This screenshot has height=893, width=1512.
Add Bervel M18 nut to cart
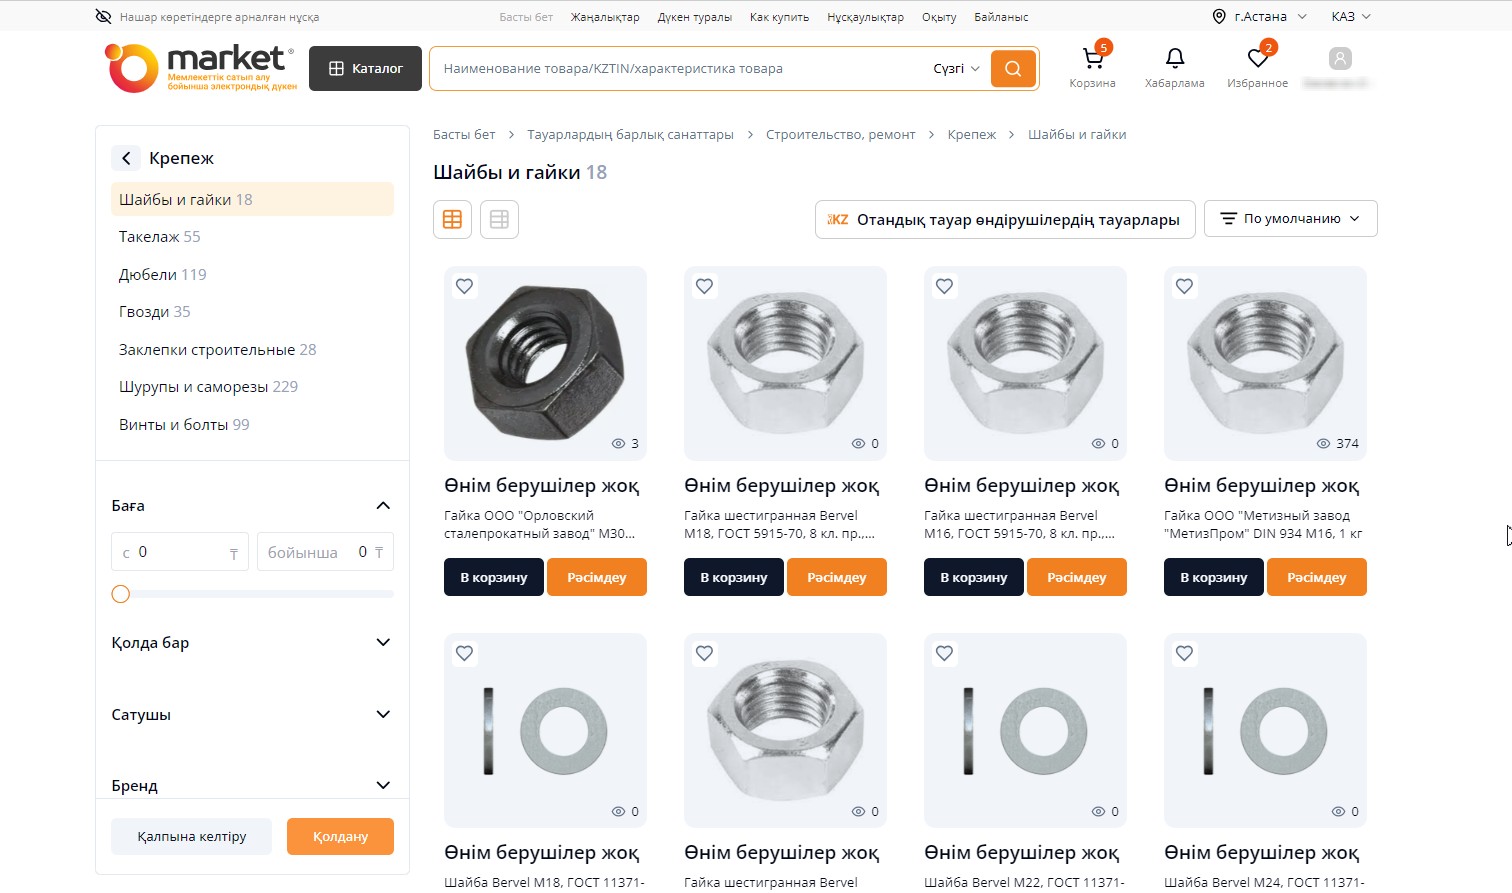(x=733, y=578)
